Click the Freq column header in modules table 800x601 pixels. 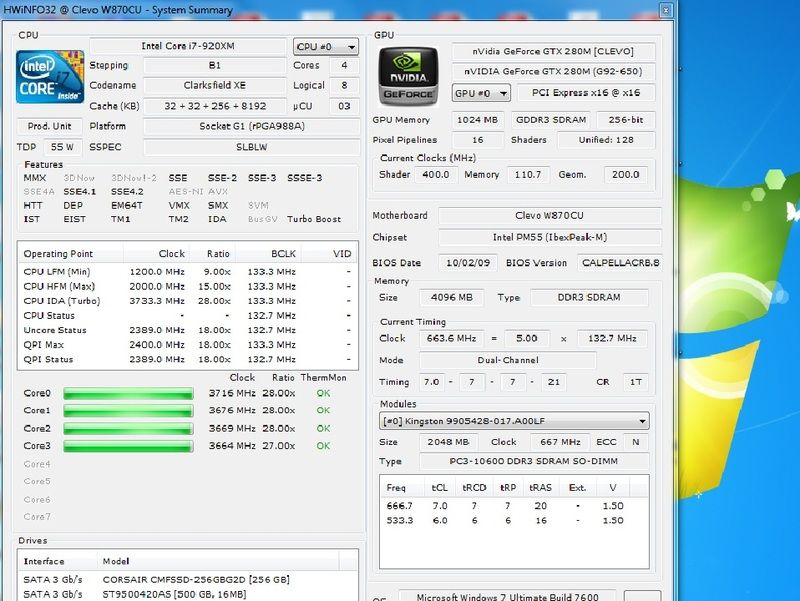403,487
